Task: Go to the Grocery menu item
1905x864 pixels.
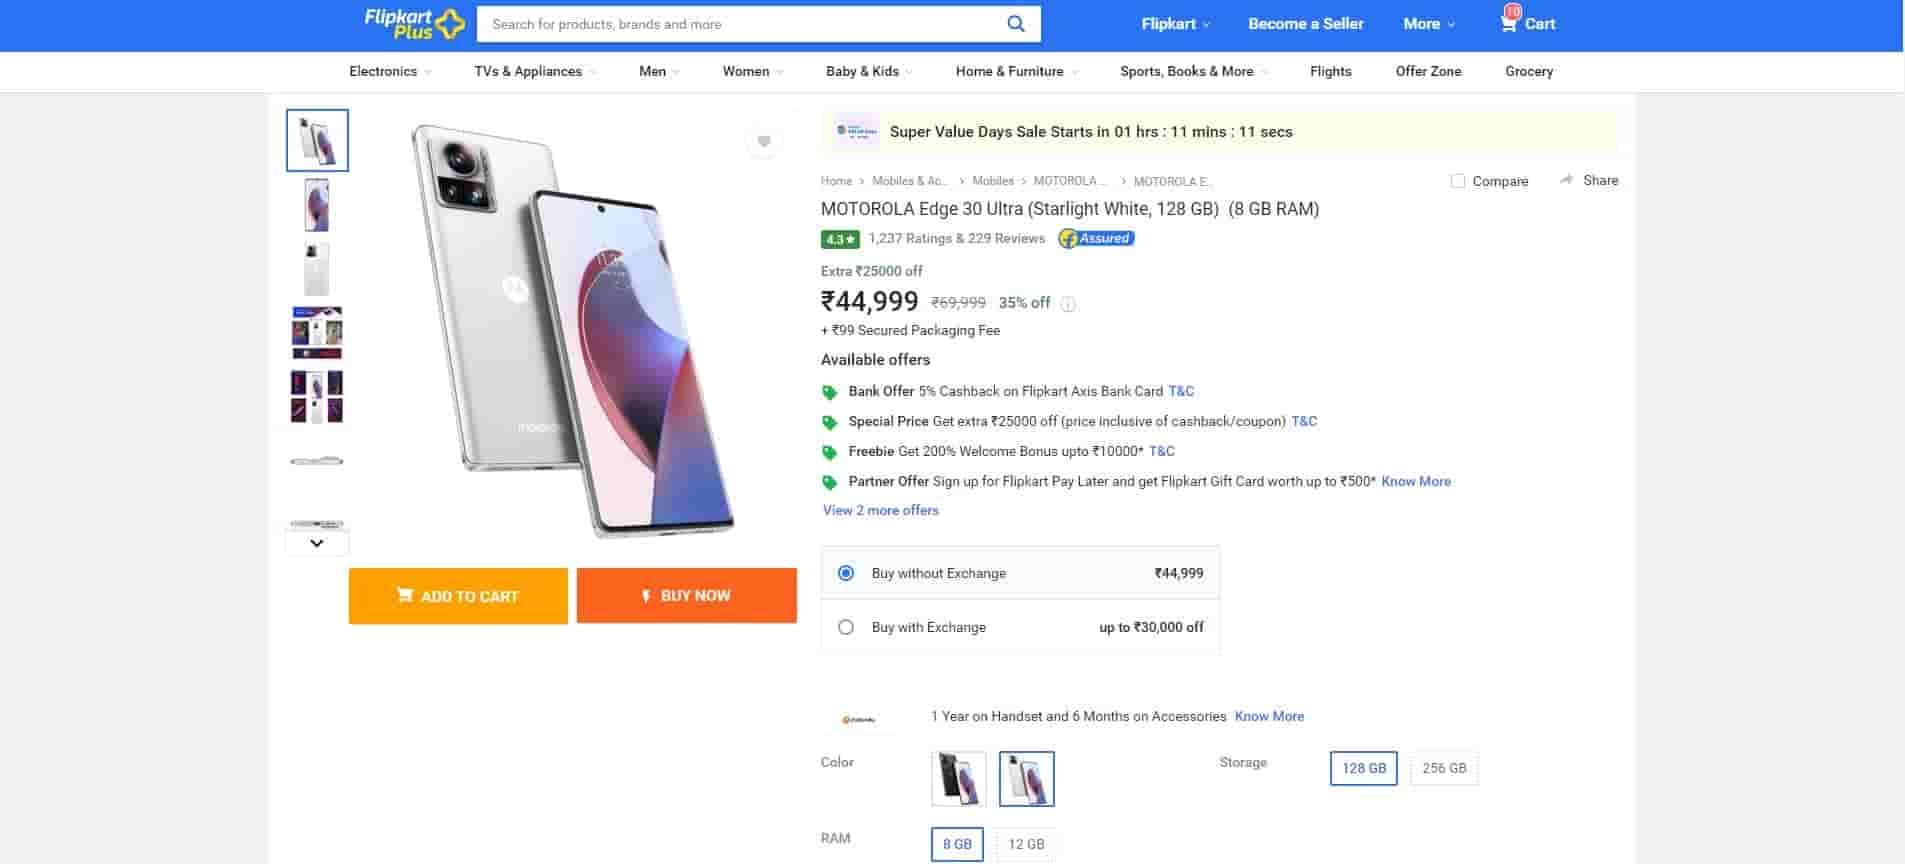Action: tap(1528, 71)
